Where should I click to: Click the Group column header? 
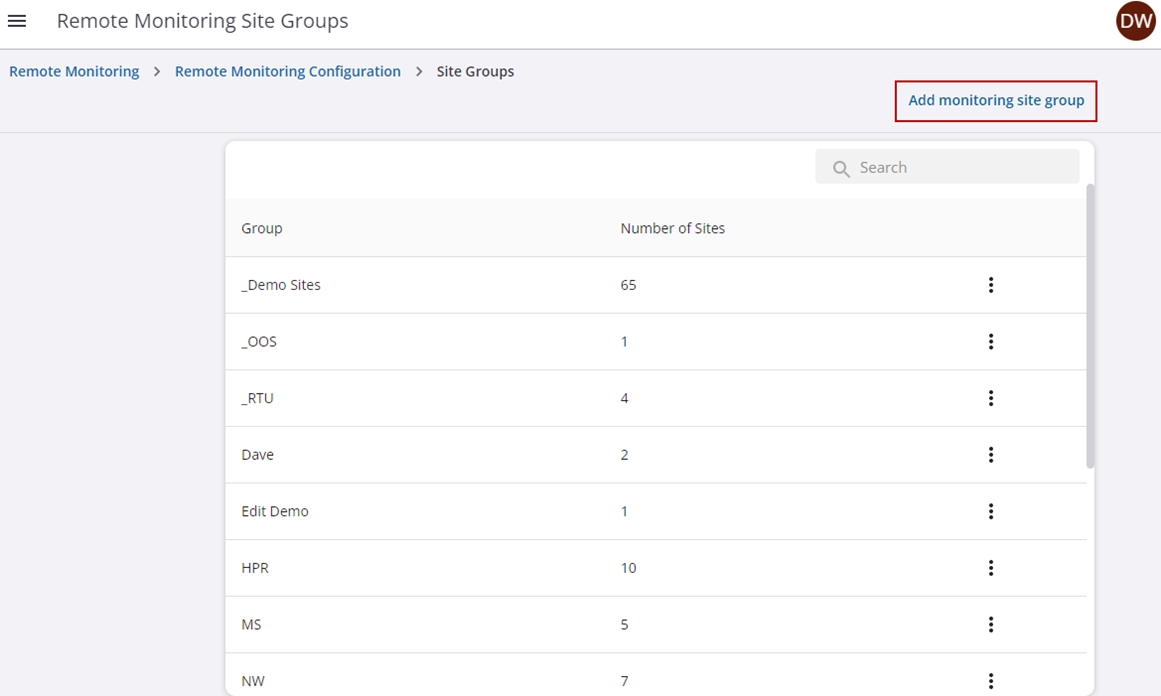(x=262, y=228)
